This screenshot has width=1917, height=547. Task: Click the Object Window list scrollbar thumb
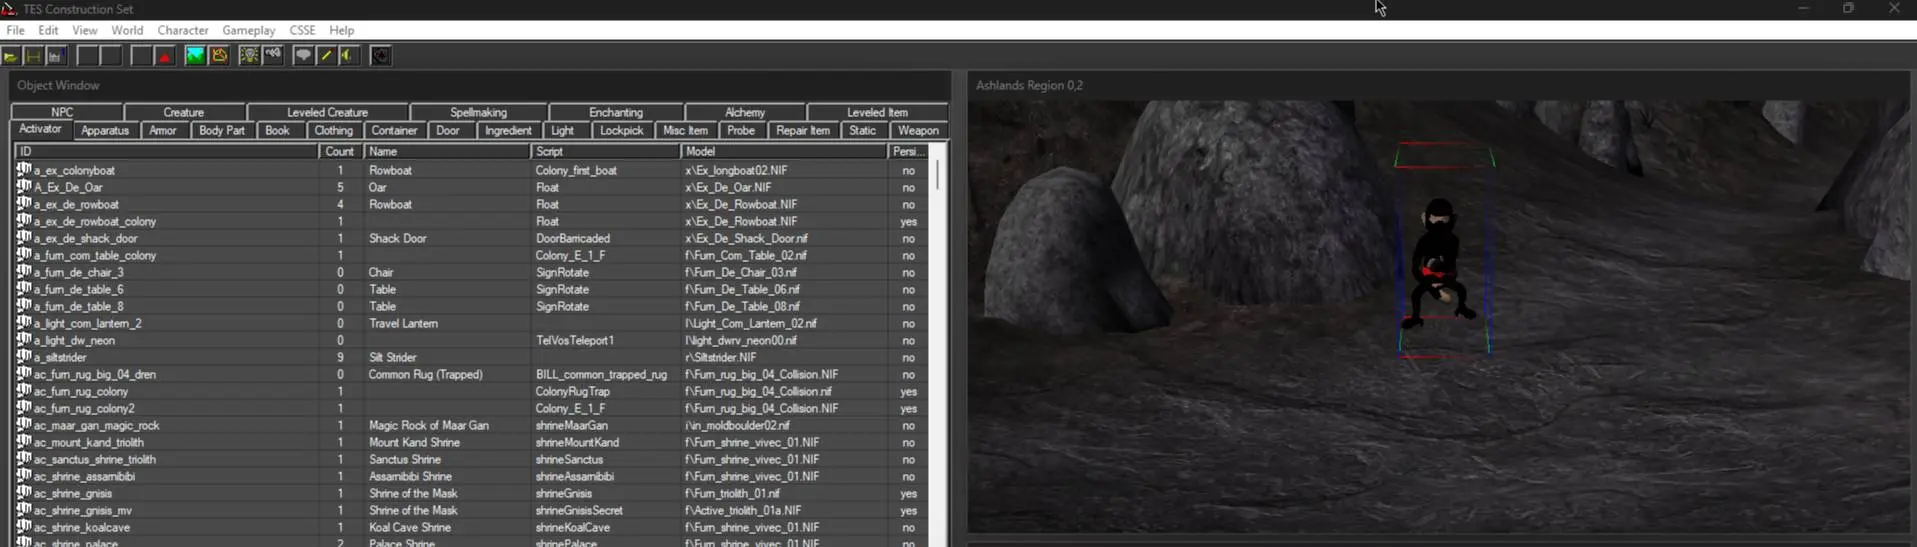point(937,175)
